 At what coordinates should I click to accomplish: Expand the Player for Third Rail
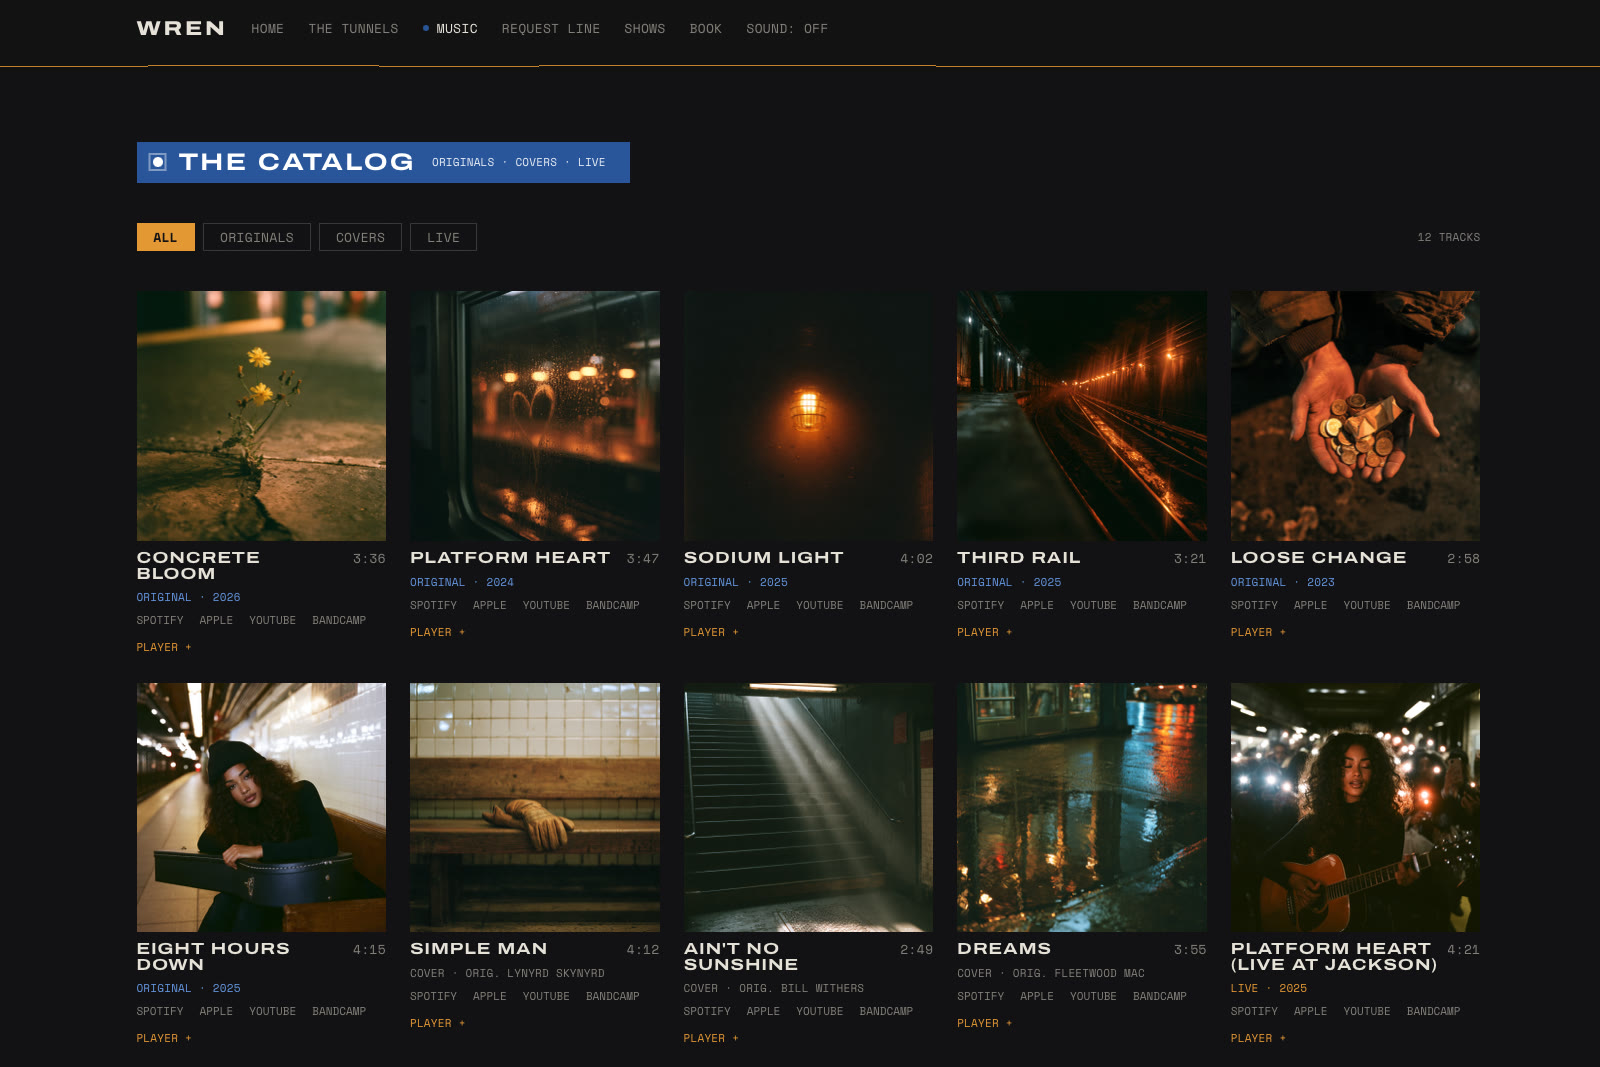pyautogui.click(x=984, y=632)
